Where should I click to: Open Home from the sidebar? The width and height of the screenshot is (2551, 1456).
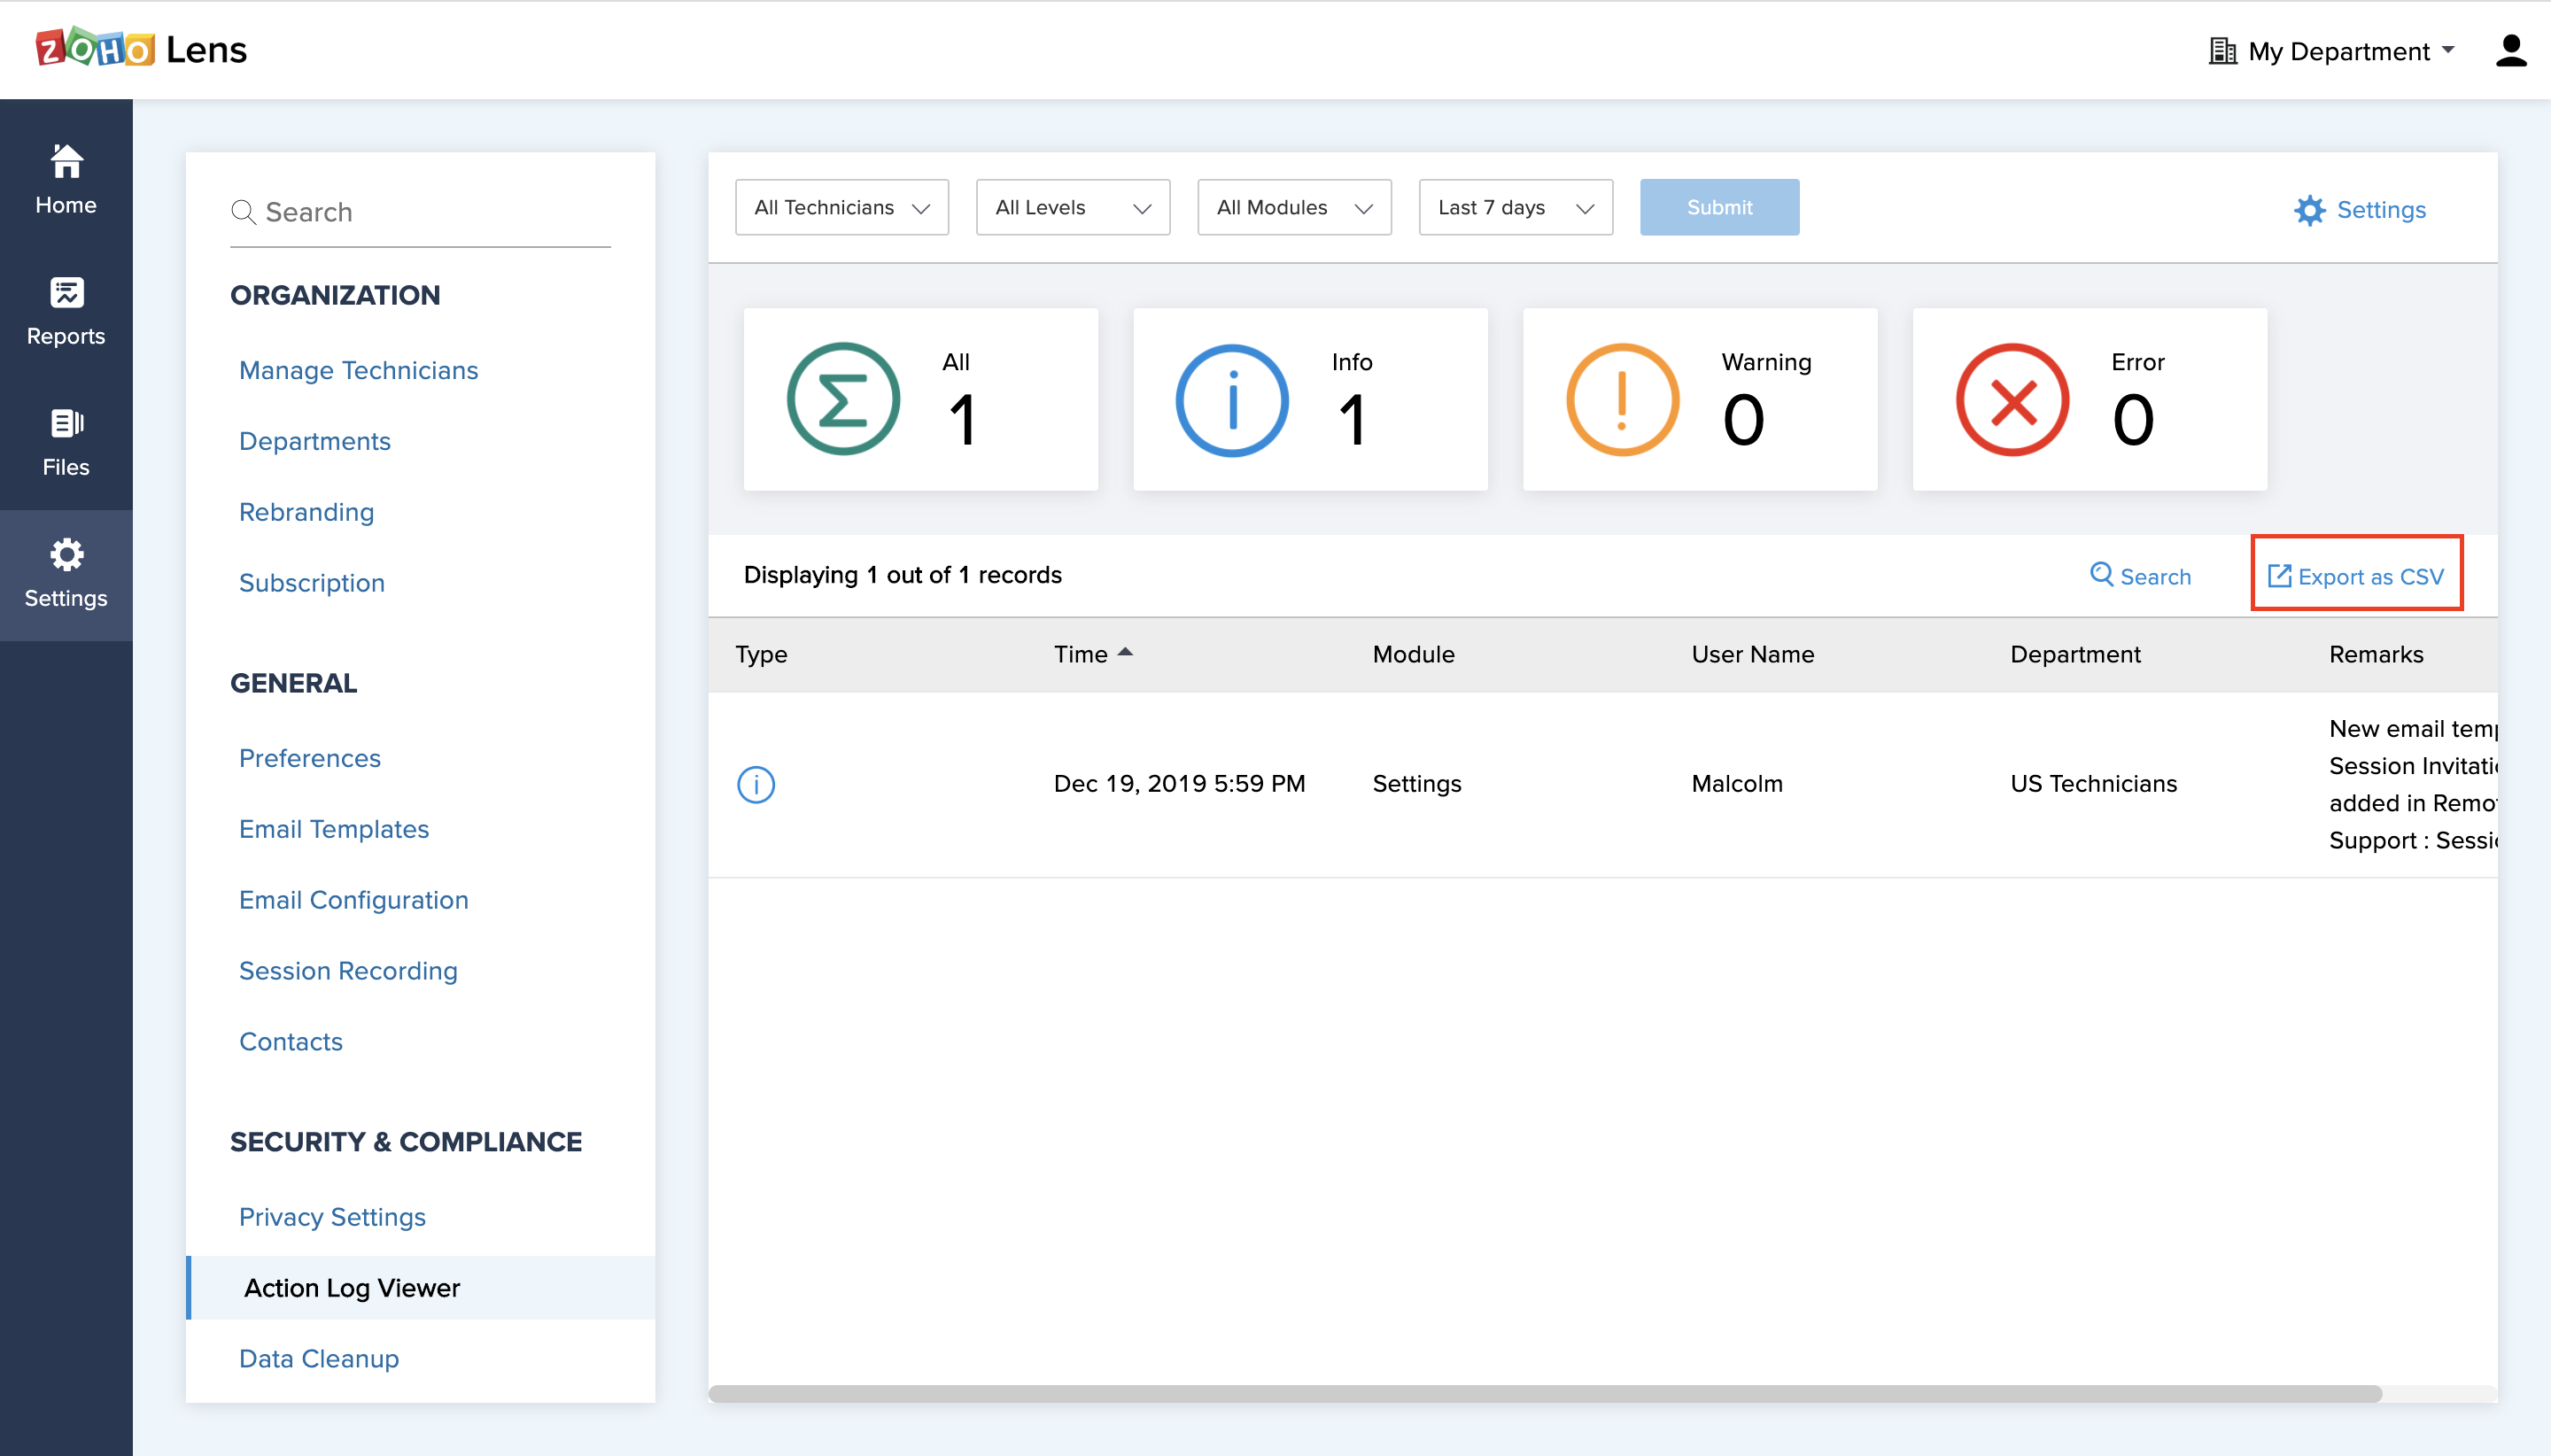point(66,180)
